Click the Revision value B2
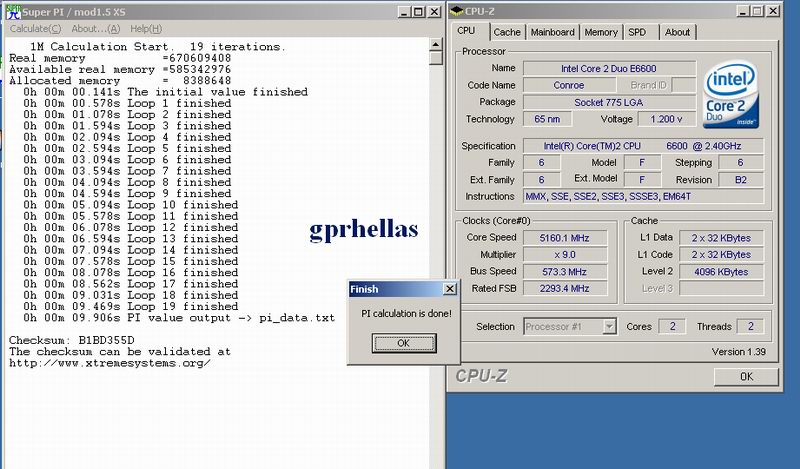800x469 pixels. point(741,180)
